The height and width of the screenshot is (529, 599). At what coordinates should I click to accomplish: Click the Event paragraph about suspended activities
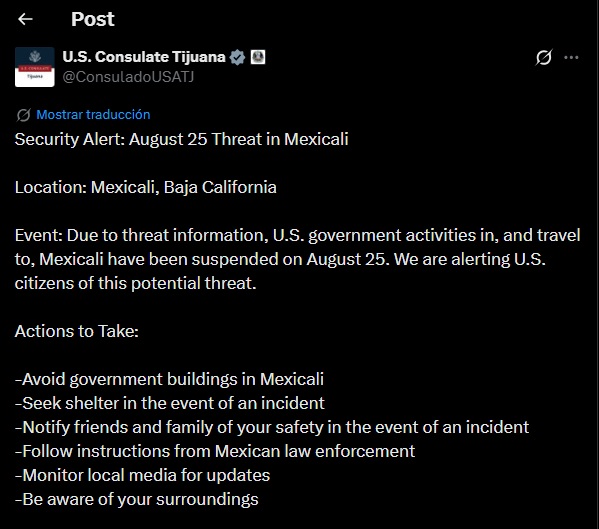coord(298,259)
